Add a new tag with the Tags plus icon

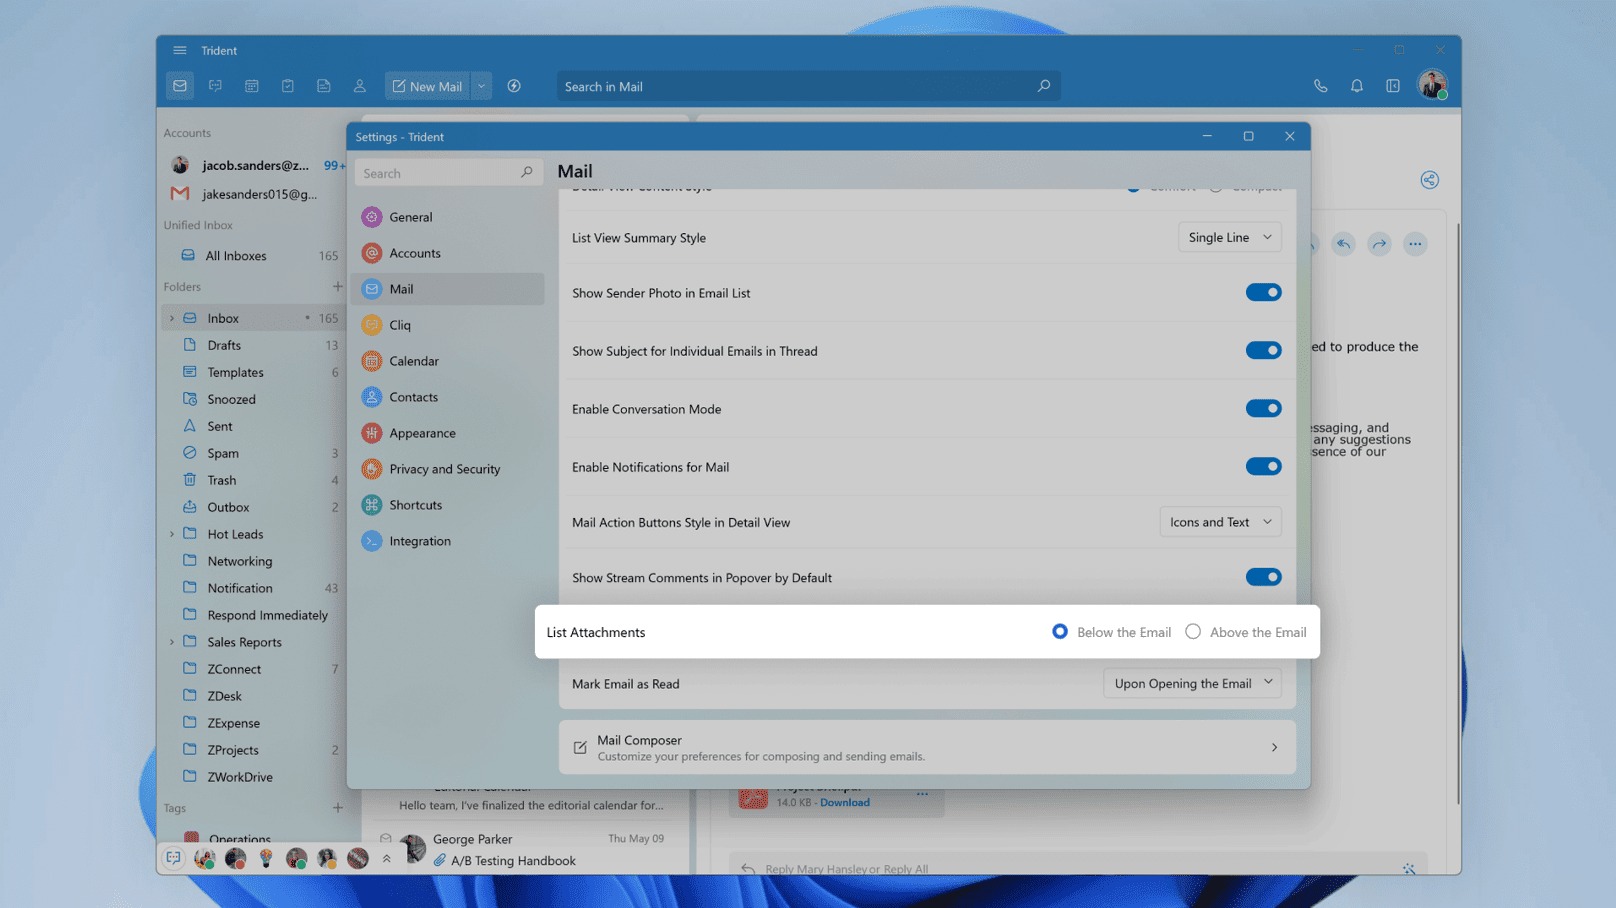pos(338,808)
